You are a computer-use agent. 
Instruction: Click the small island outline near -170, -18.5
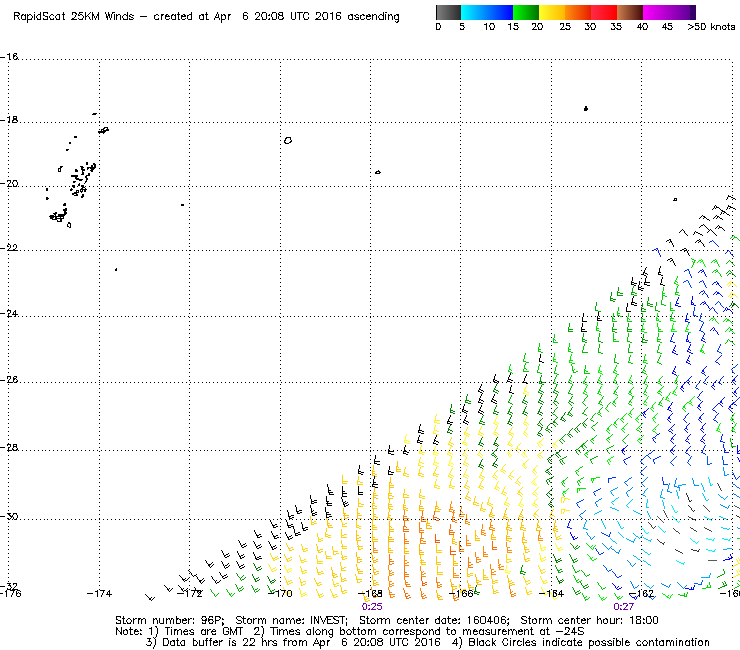288,140
